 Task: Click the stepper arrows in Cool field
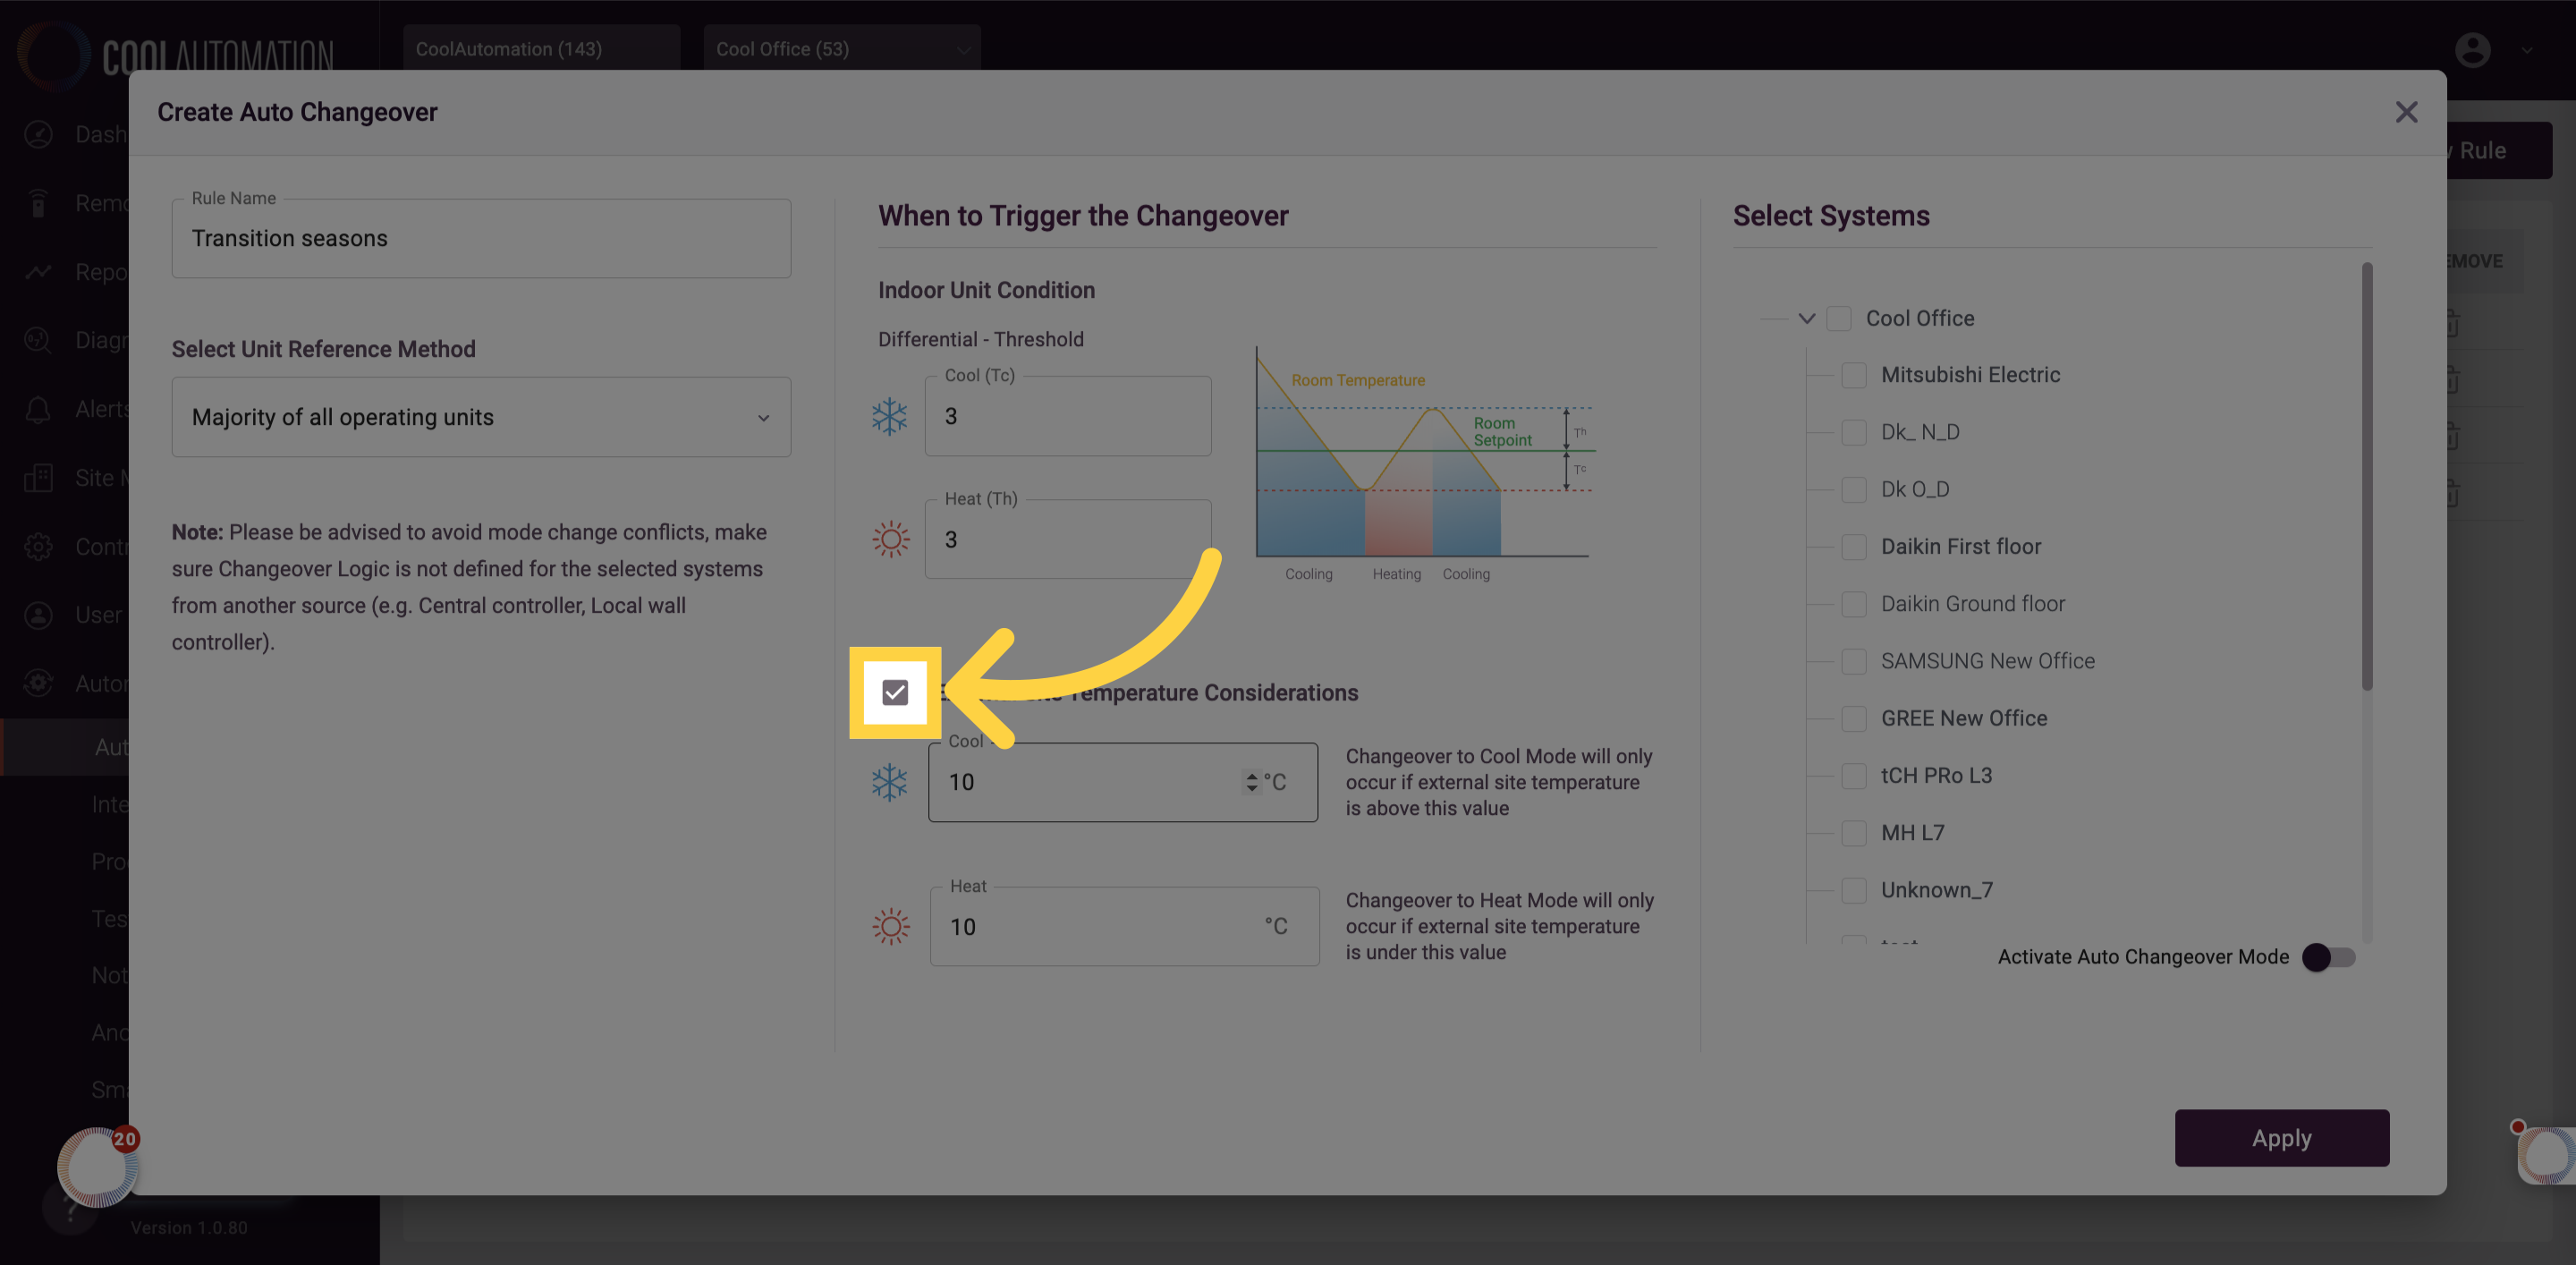click(x=1251, y=782)
